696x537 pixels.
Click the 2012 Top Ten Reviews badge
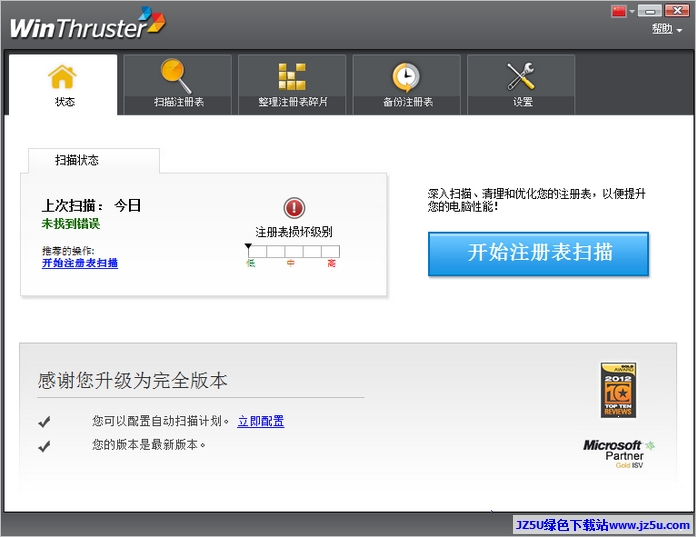[x=618, y=390]
